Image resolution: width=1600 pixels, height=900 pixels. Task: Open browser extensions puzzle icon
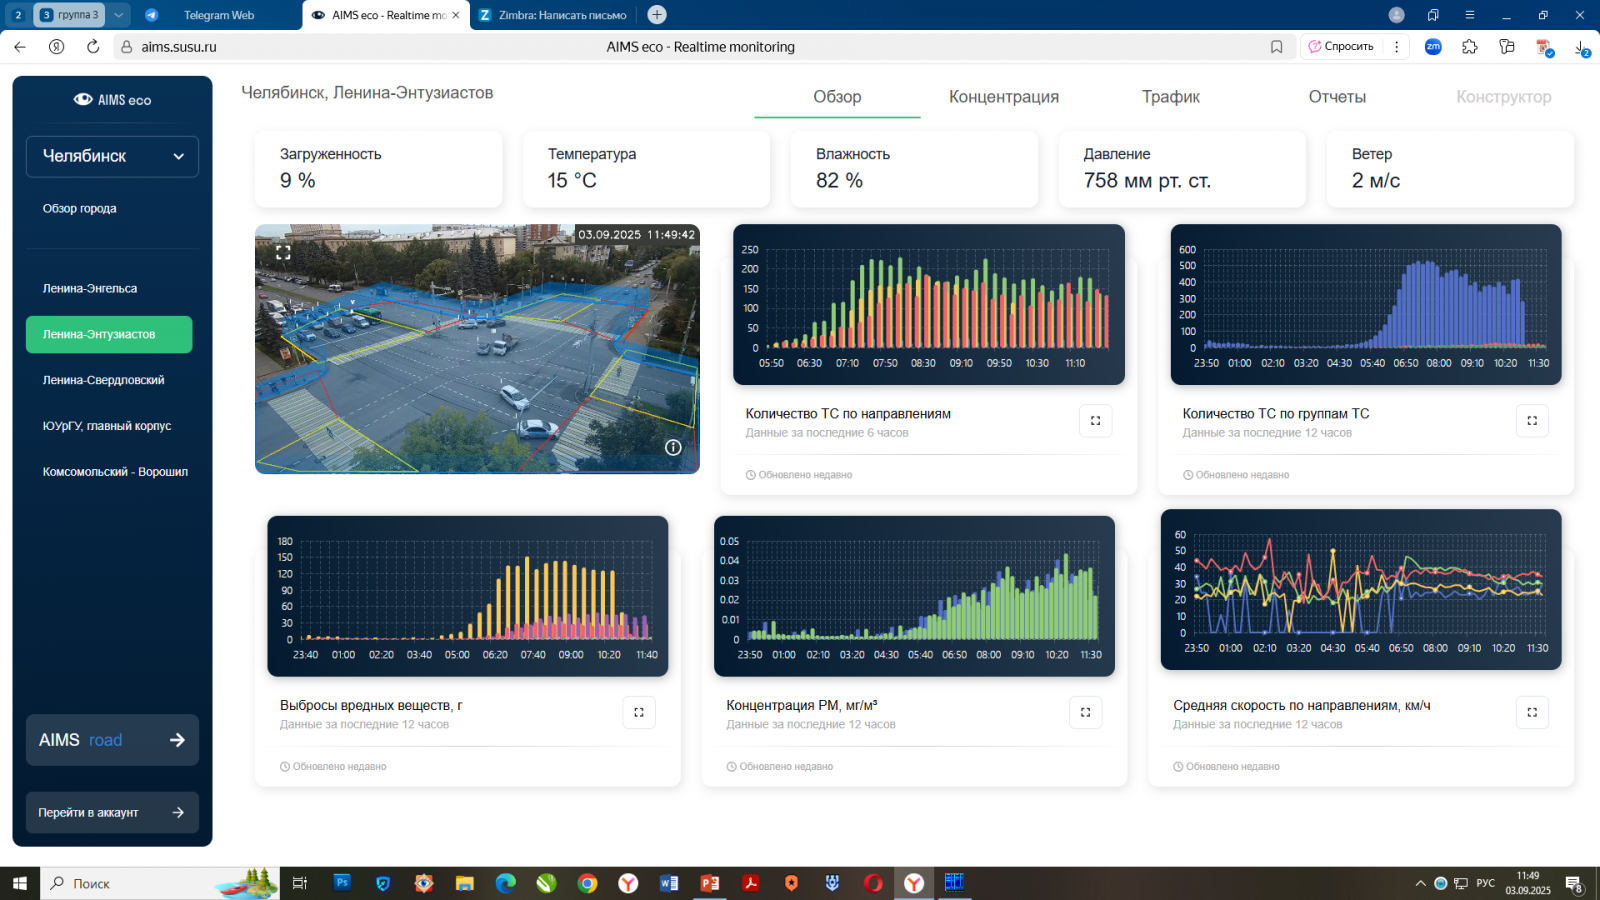[1469, 47]
